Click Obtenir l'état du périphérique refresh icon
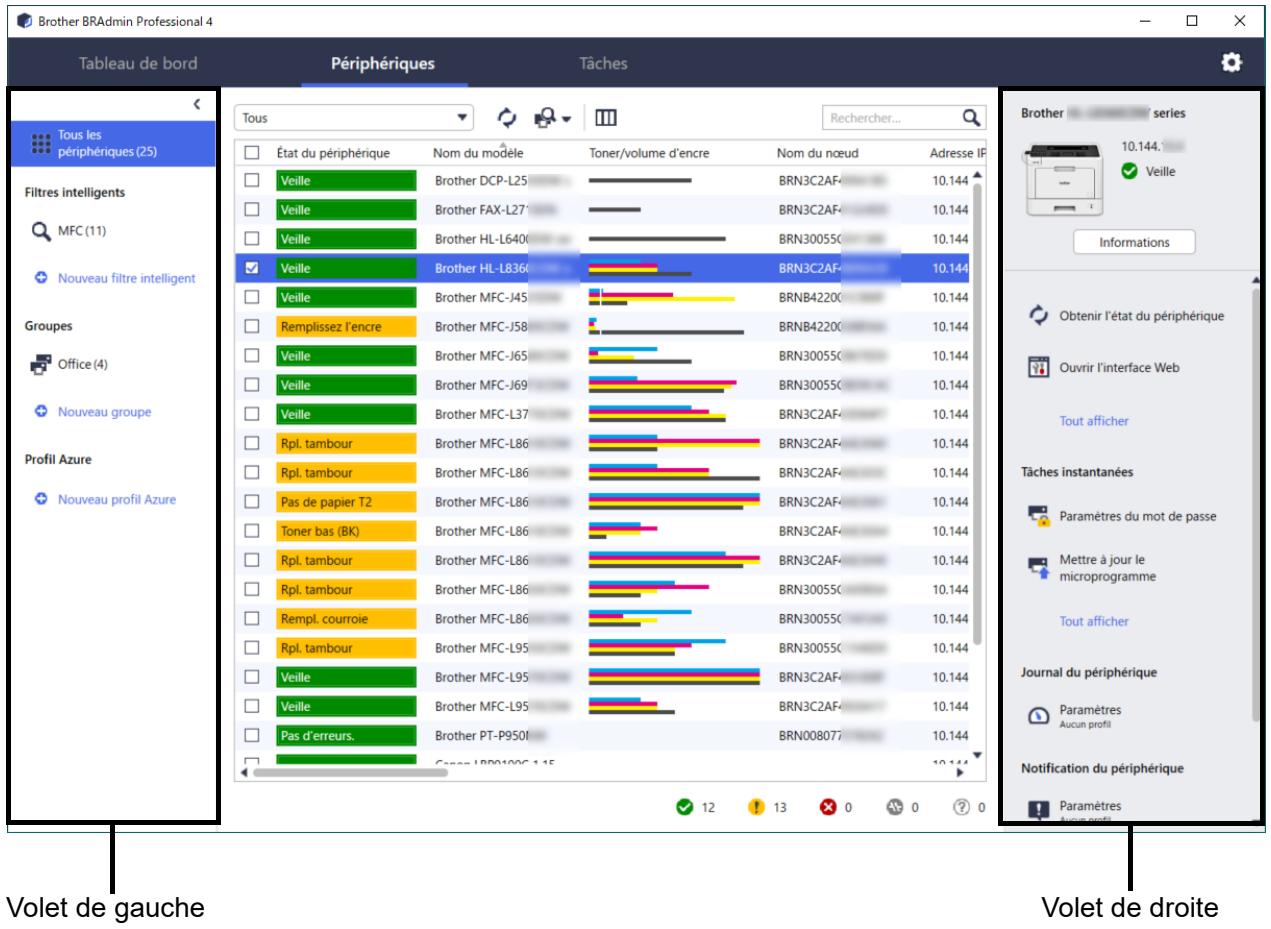1271x929 pixels. (1038, 316)
